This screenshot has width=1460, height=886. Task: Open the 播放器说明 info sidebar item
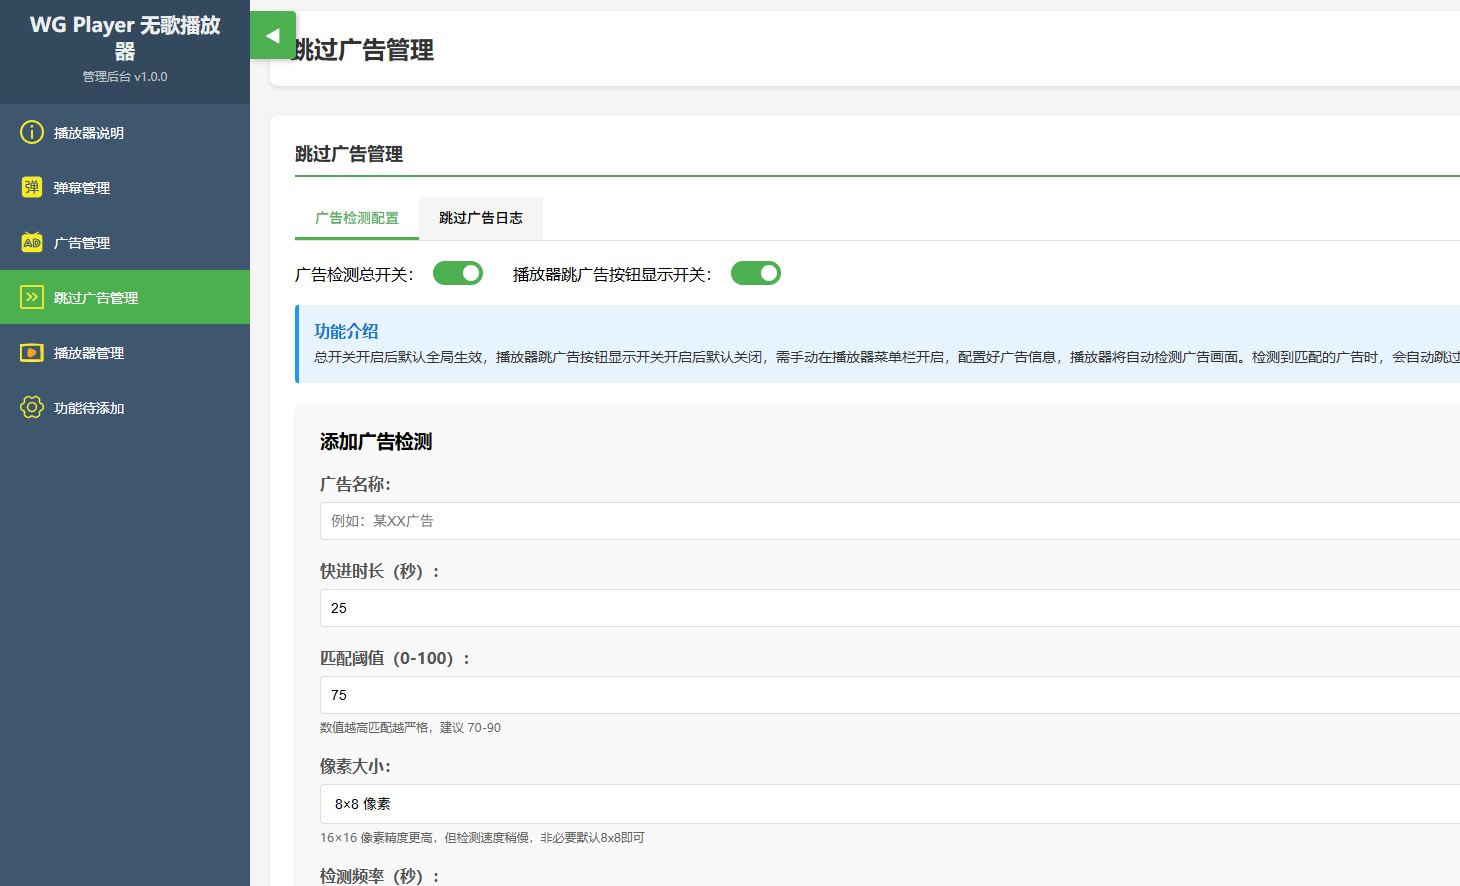(x=31, y=131)
